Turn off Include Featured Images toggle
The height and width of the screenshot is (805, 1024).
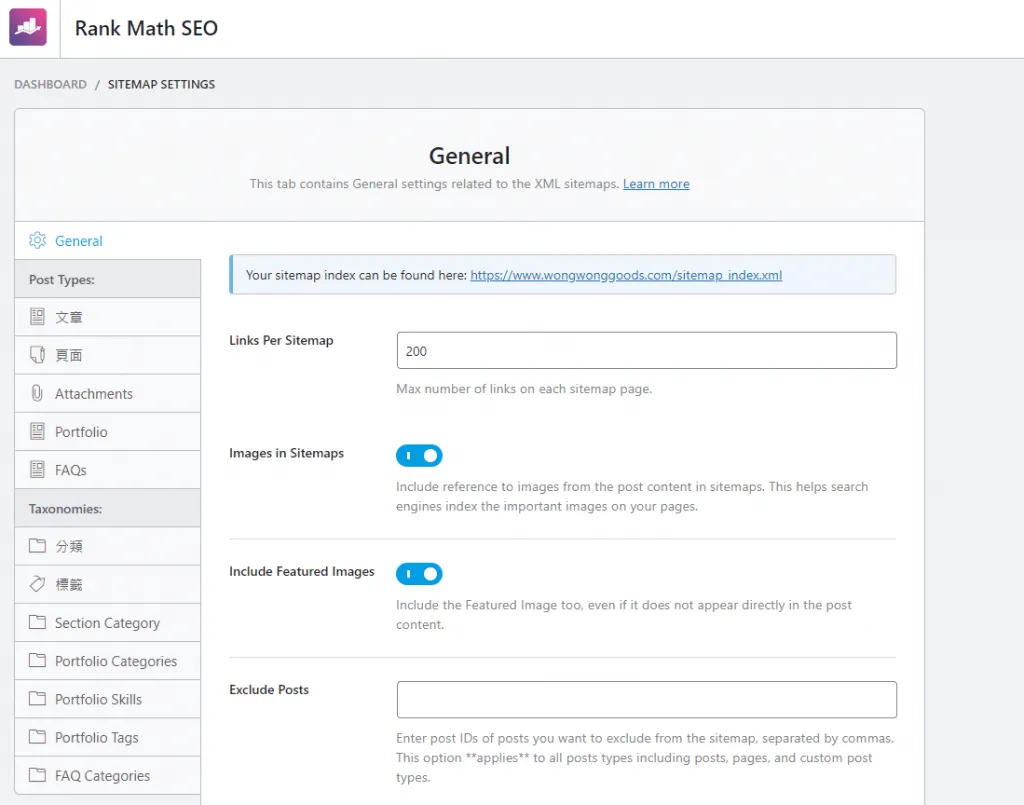(419, 574)
